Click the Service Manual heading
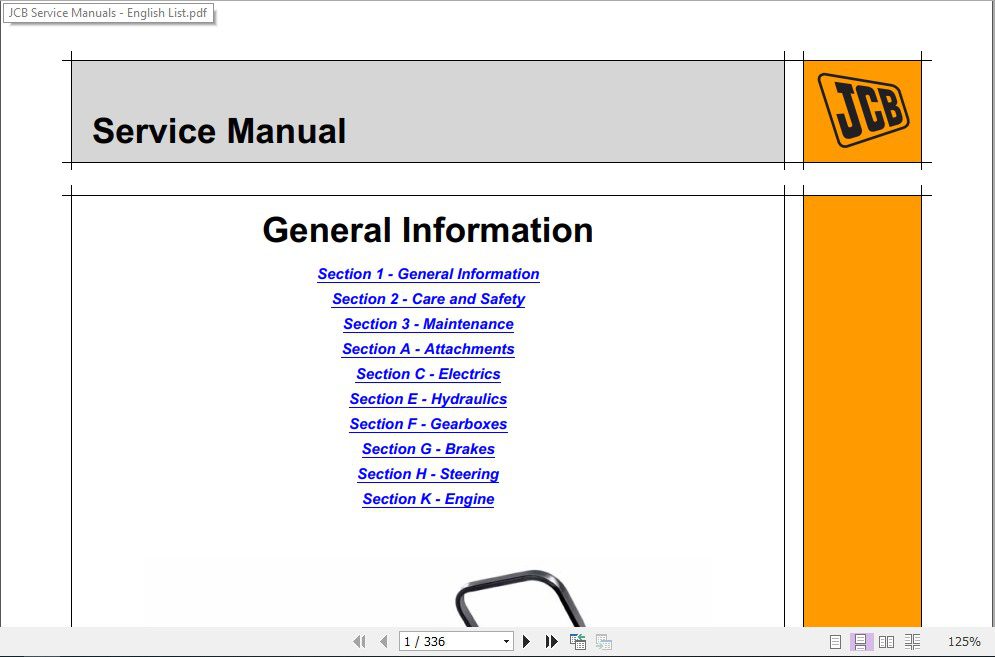This screenshot has width=995, height=657. 220,131
